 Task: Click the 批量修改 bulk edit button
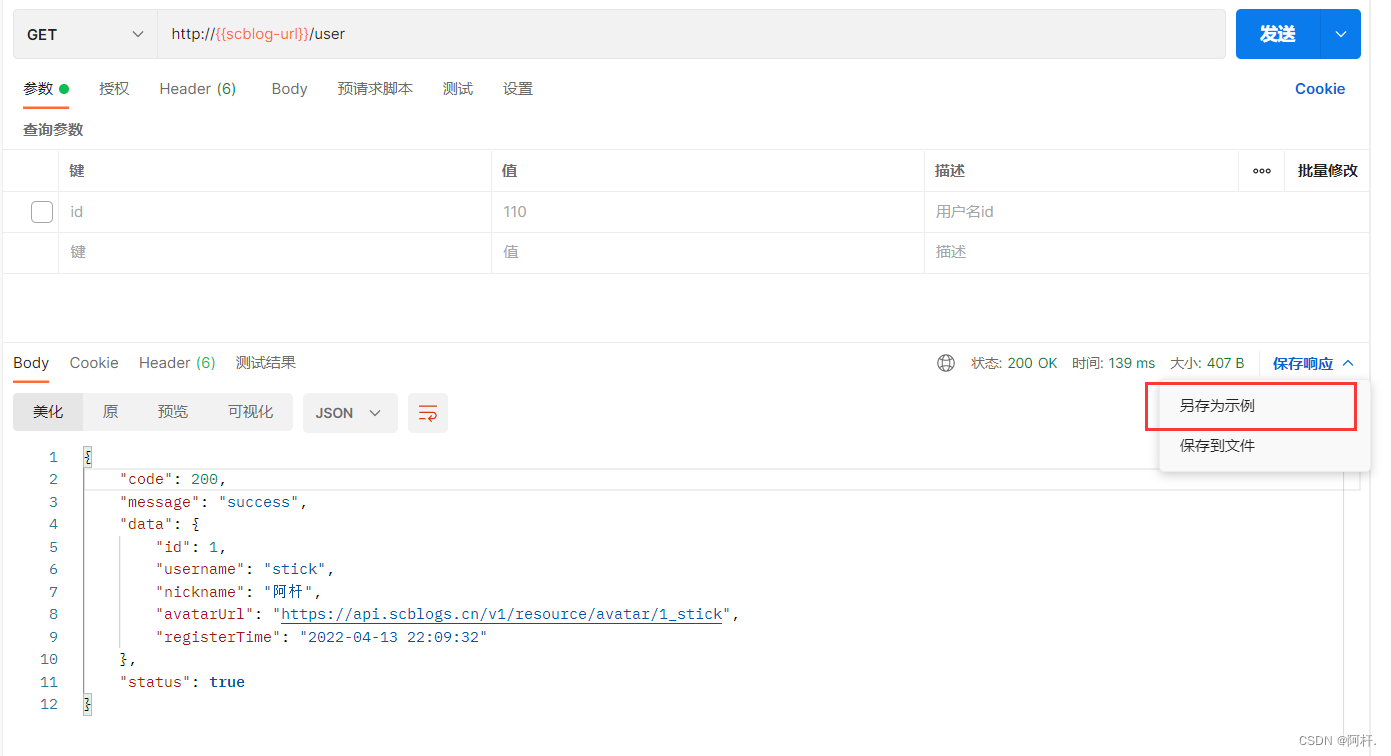click(1328, 171)
